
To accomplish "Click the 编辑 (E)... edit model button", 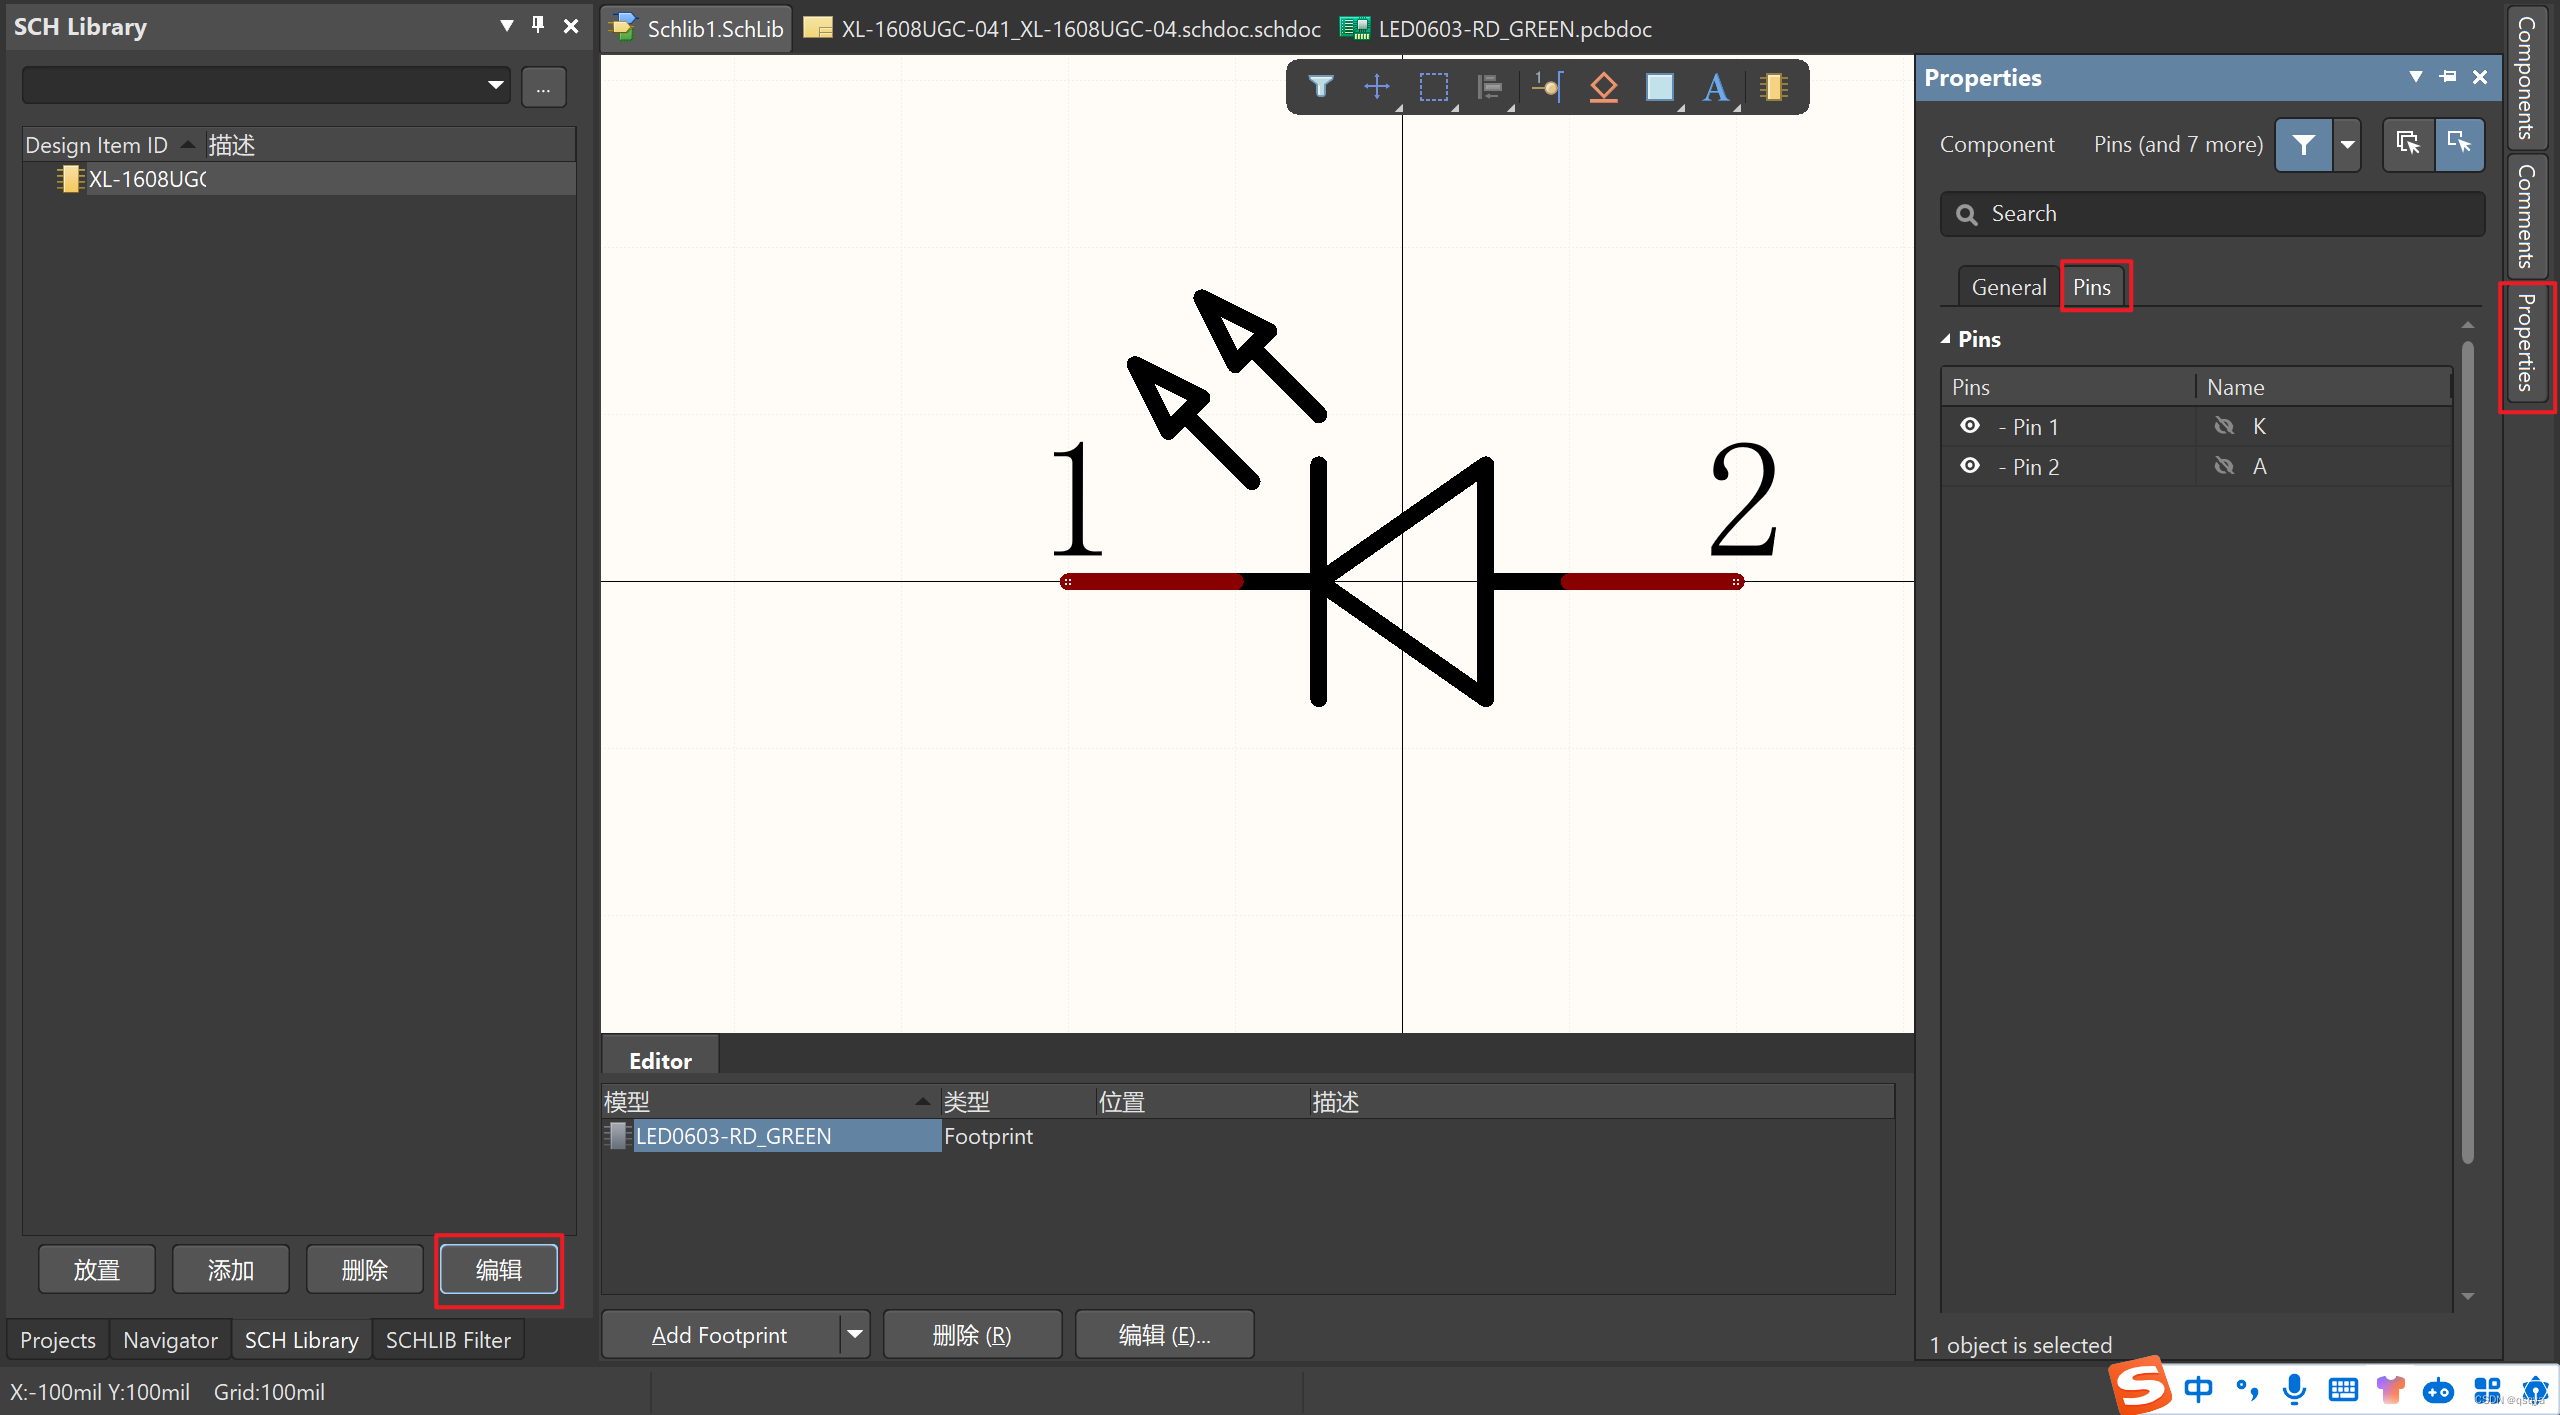I will [x=1164, y=1335].
